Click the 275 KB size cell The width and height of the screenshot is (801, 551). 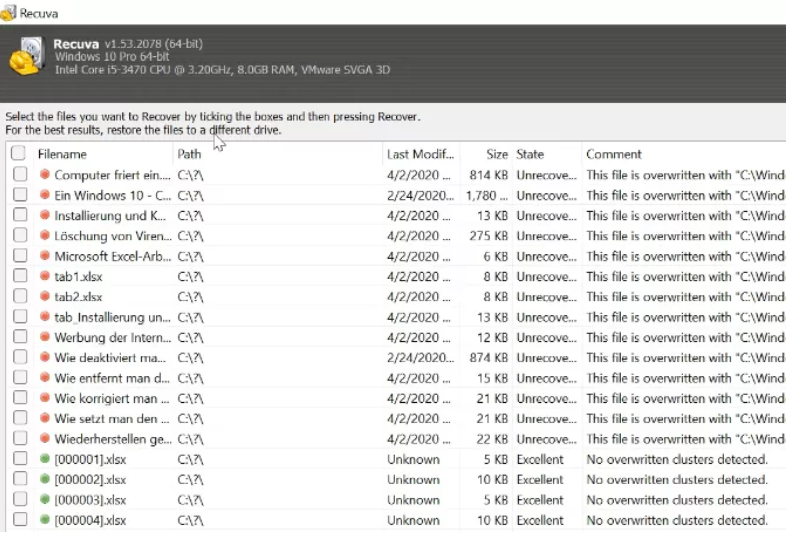tap(488, 236)
